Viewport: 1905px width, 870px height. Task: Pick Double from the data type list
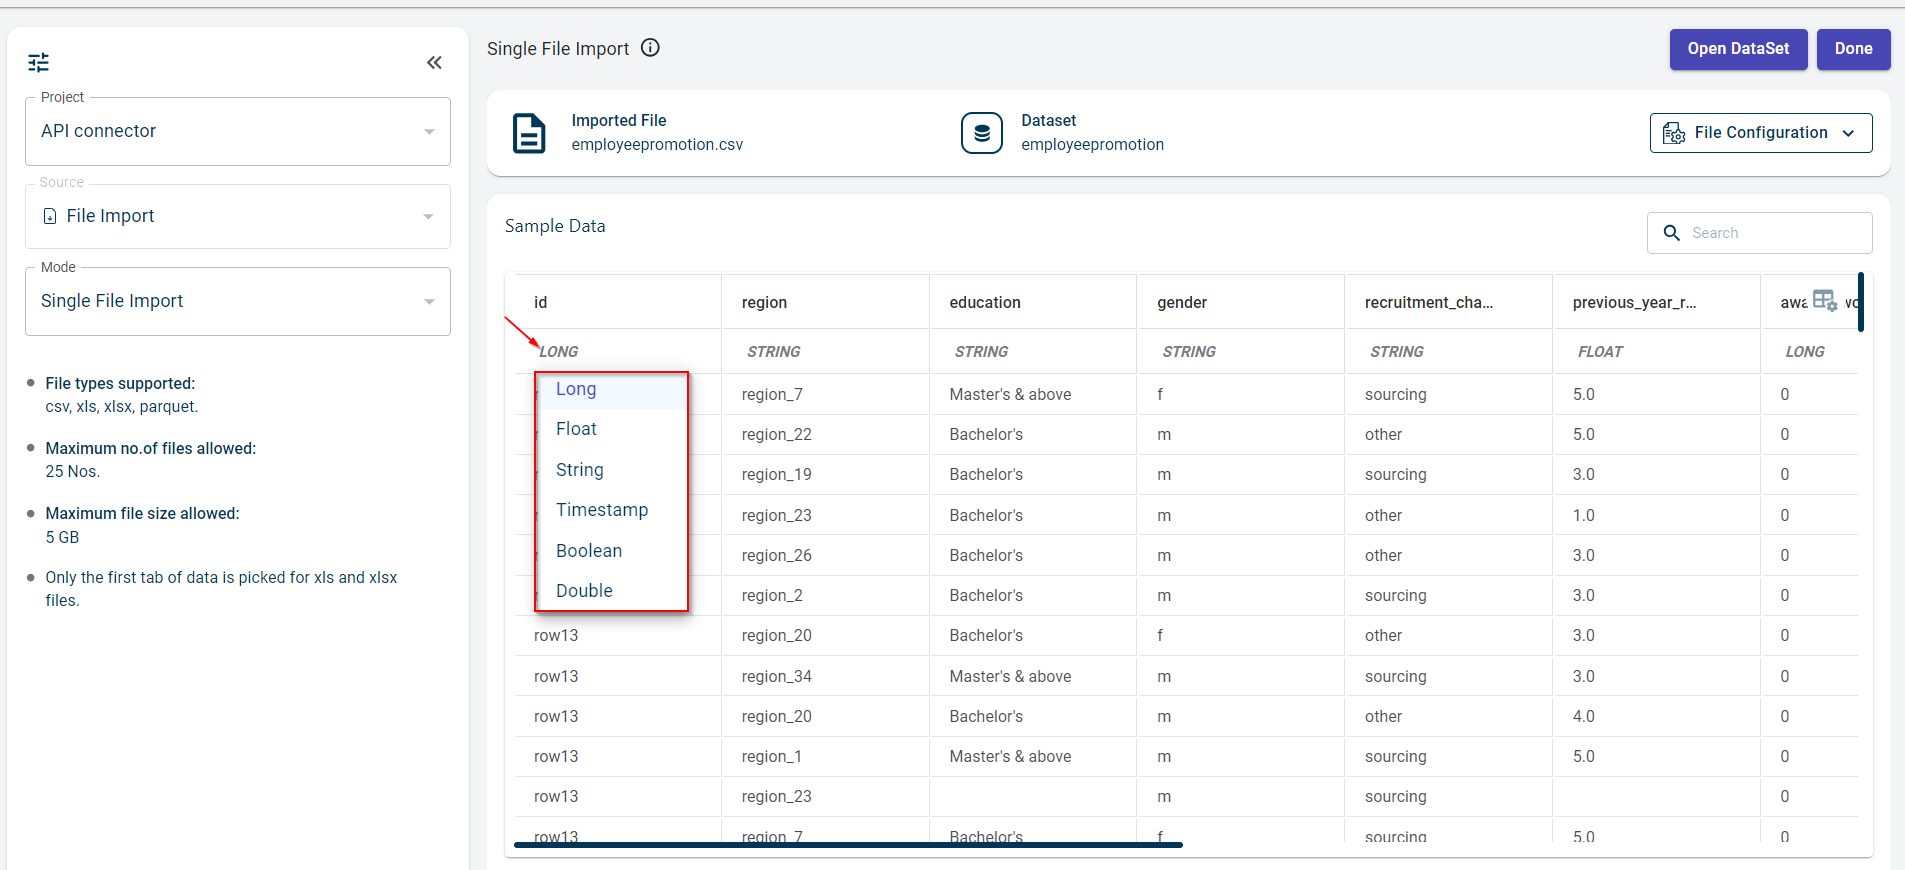[x=584, y=591]
